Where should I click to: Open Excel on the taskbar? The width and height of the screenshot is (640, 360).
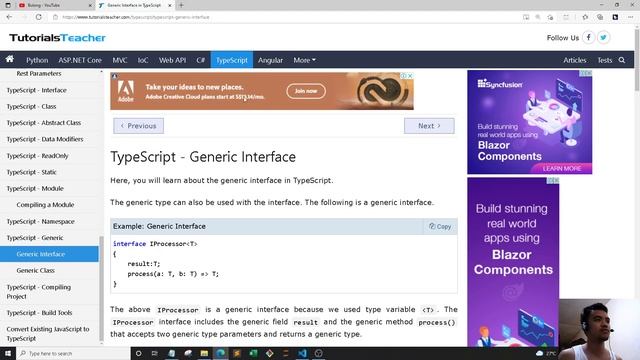253,353
